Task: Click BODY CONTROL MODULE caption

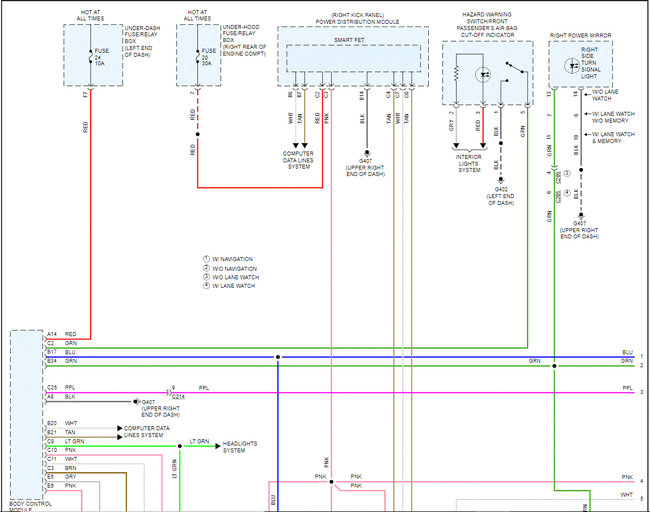Action: [30, 507]
